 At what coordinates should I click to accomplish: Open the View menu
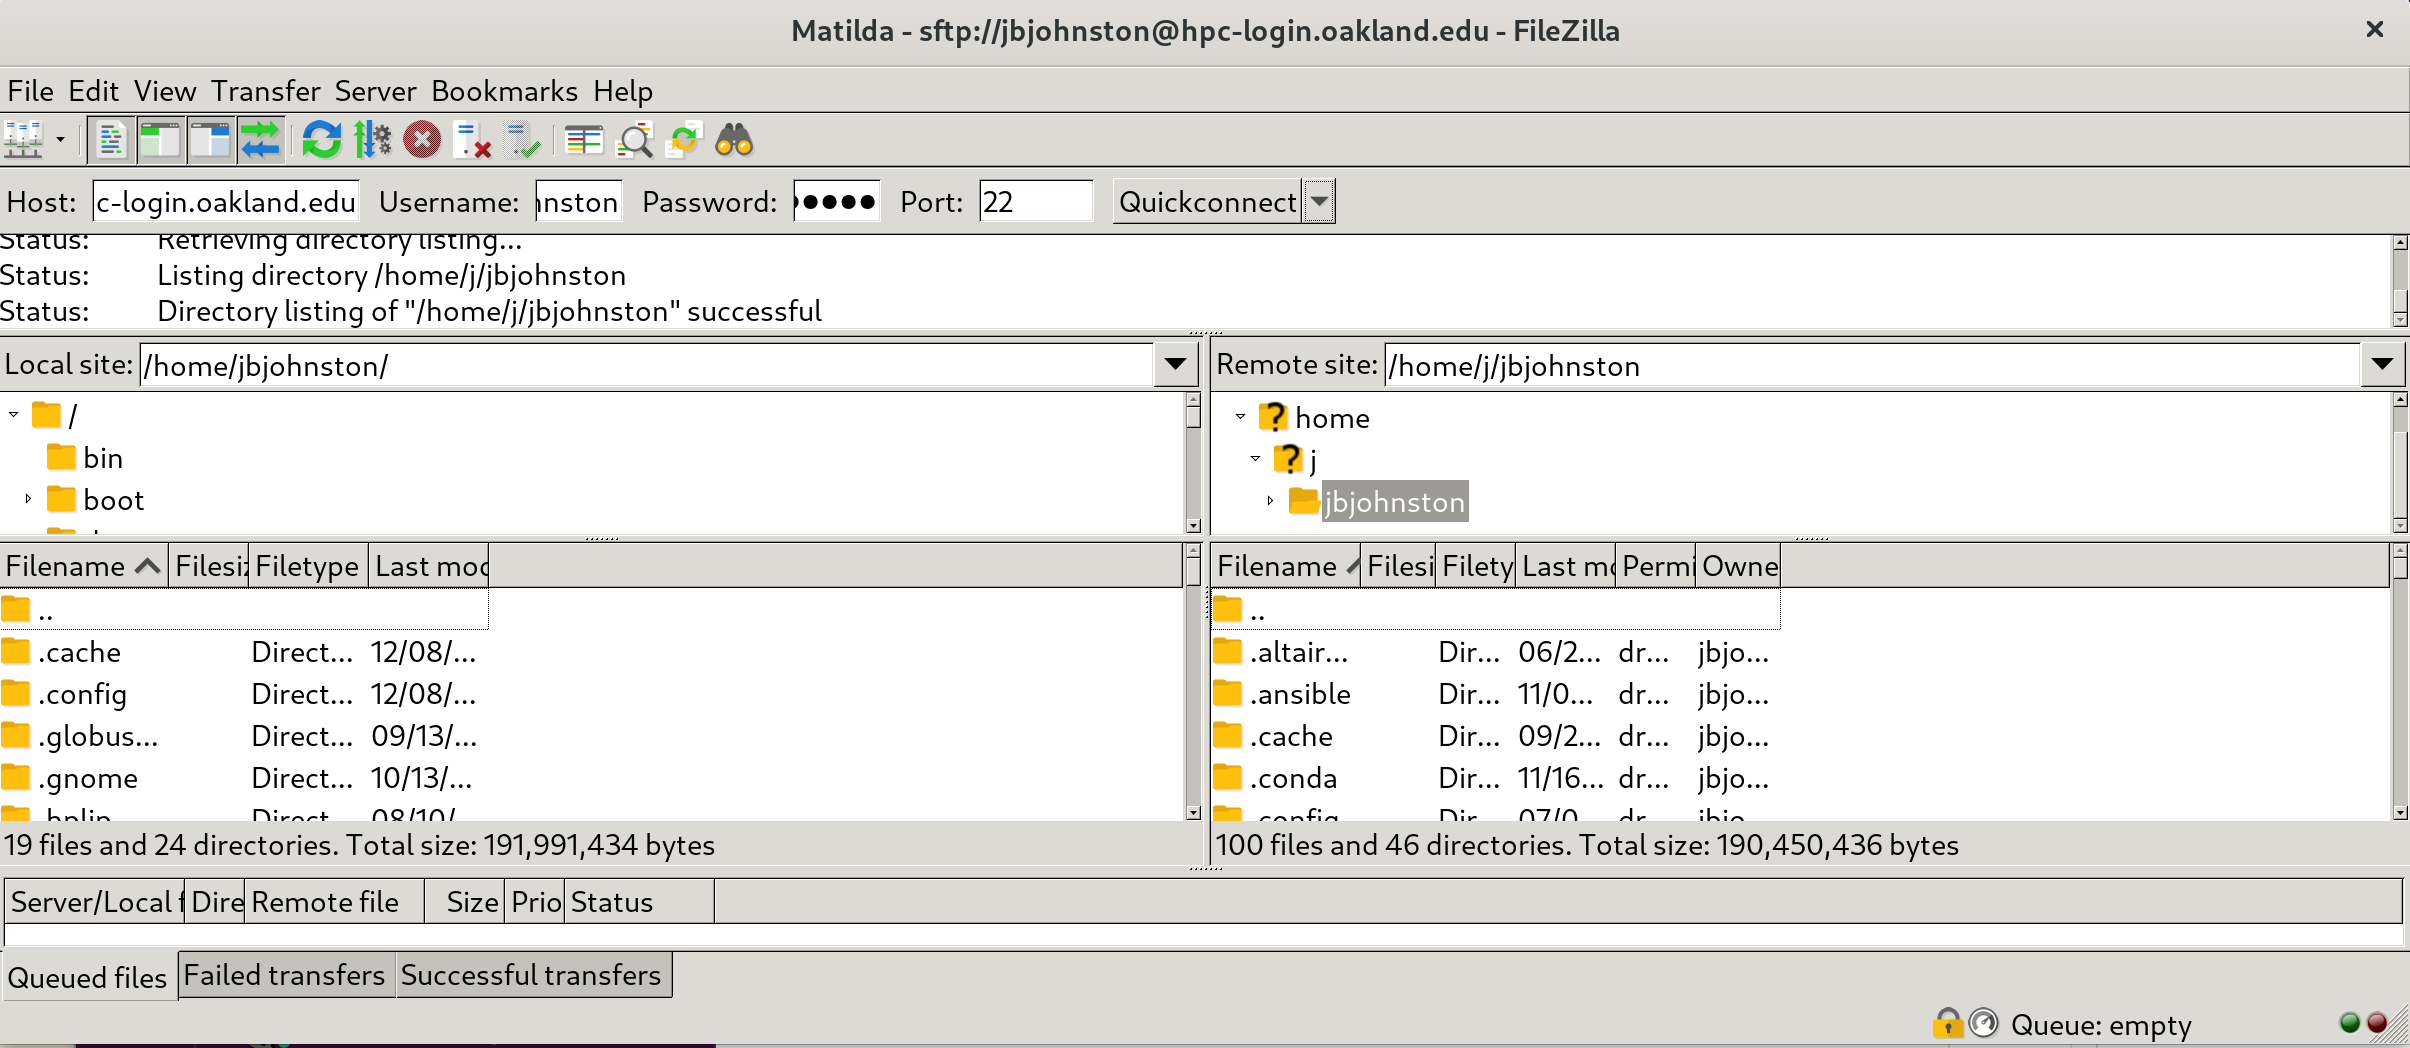165,91
